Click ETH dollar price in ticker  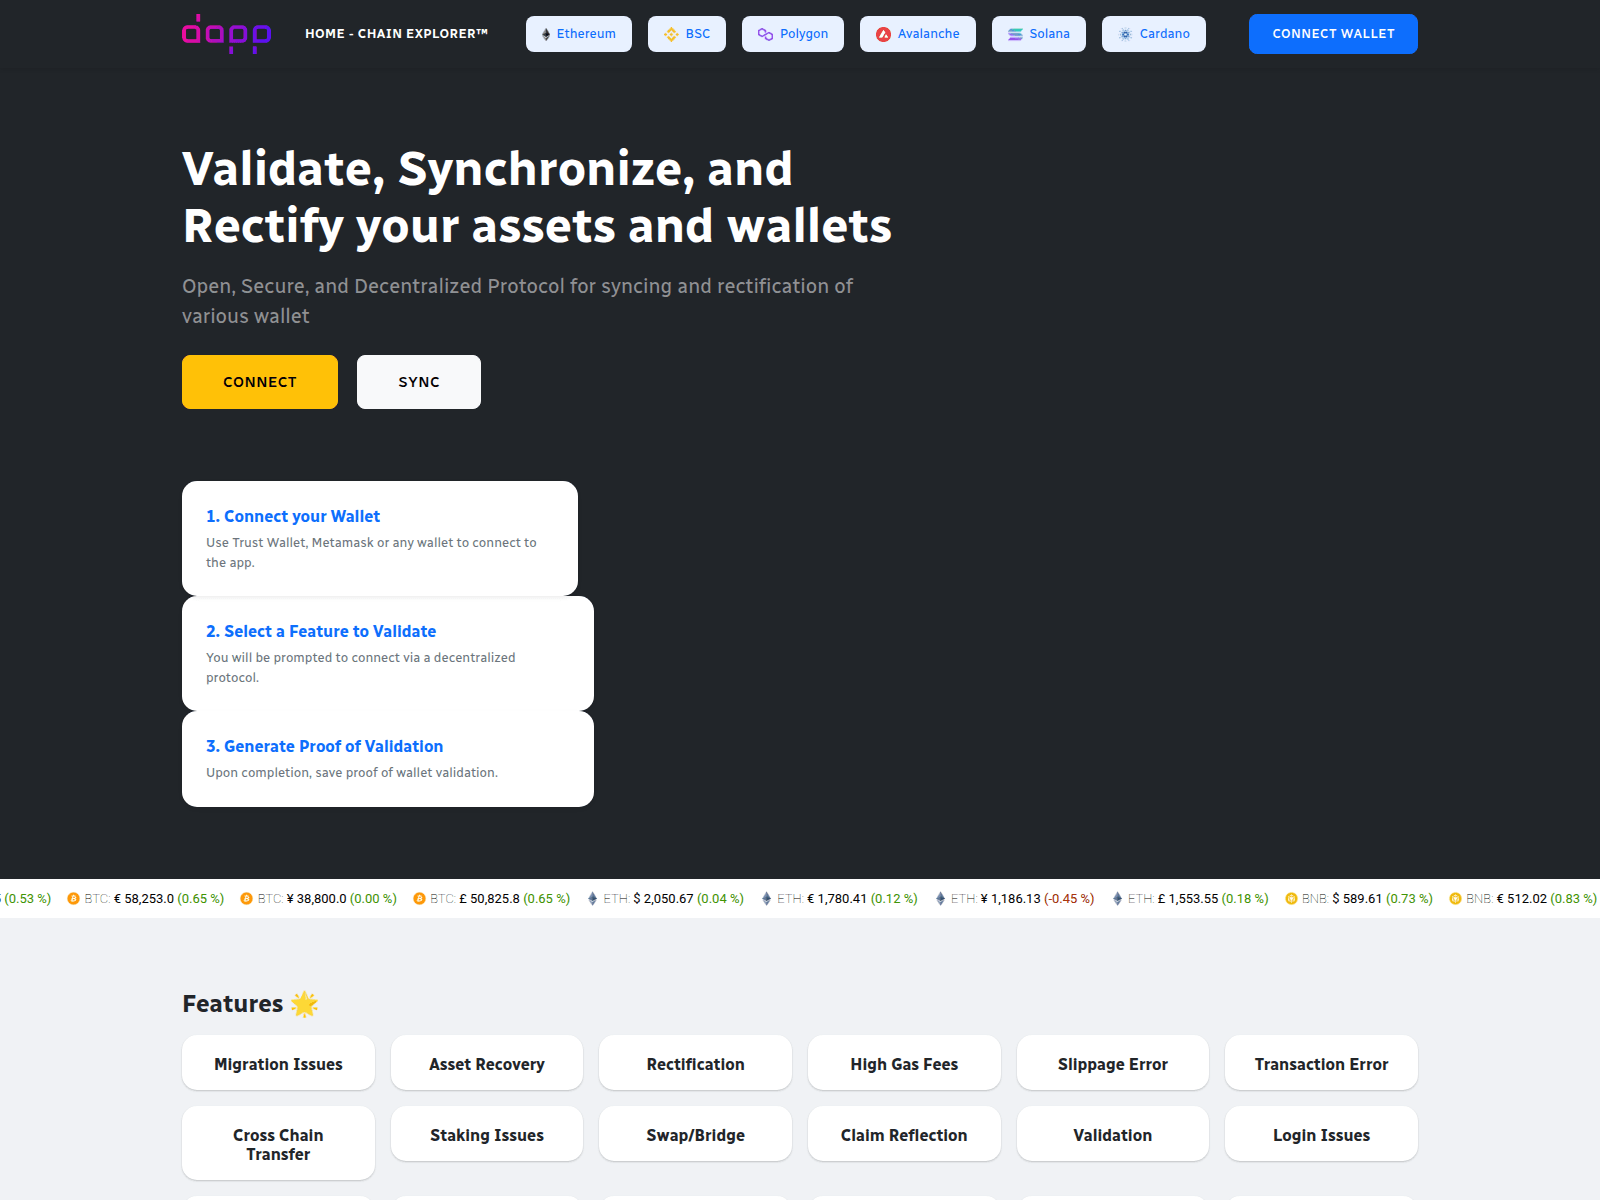[663, 899]
